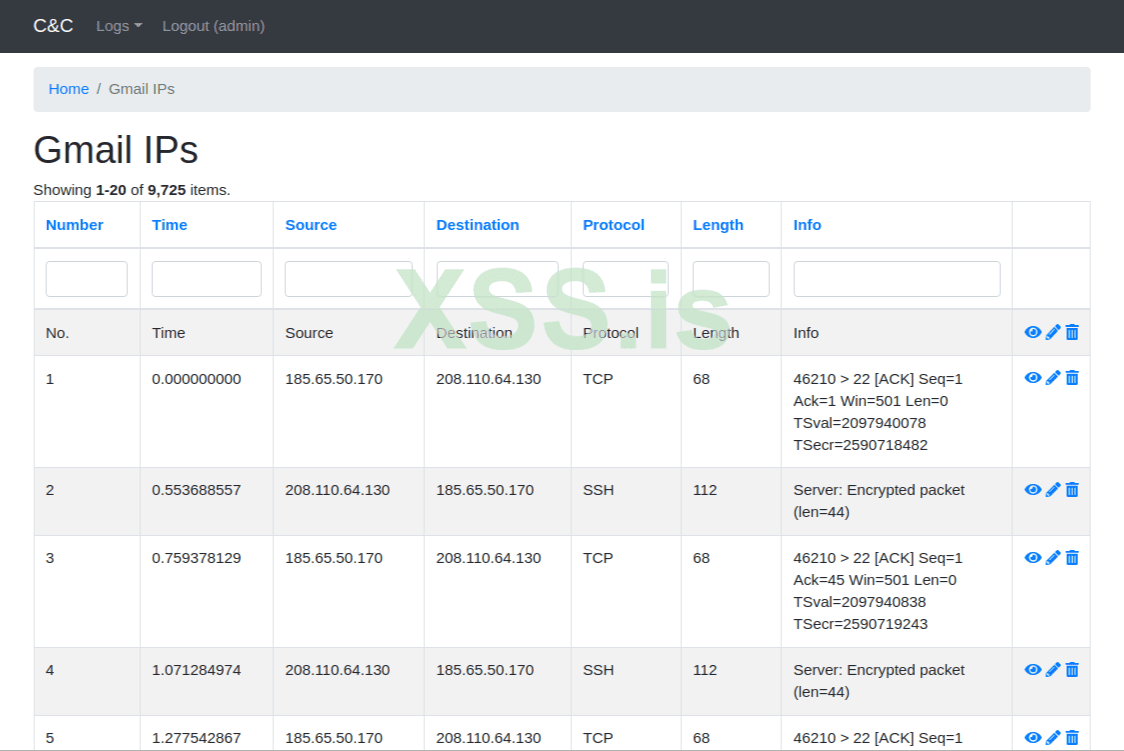
Task: Go to Home via the breadcrumb
Action: click(x=69, y=89)
